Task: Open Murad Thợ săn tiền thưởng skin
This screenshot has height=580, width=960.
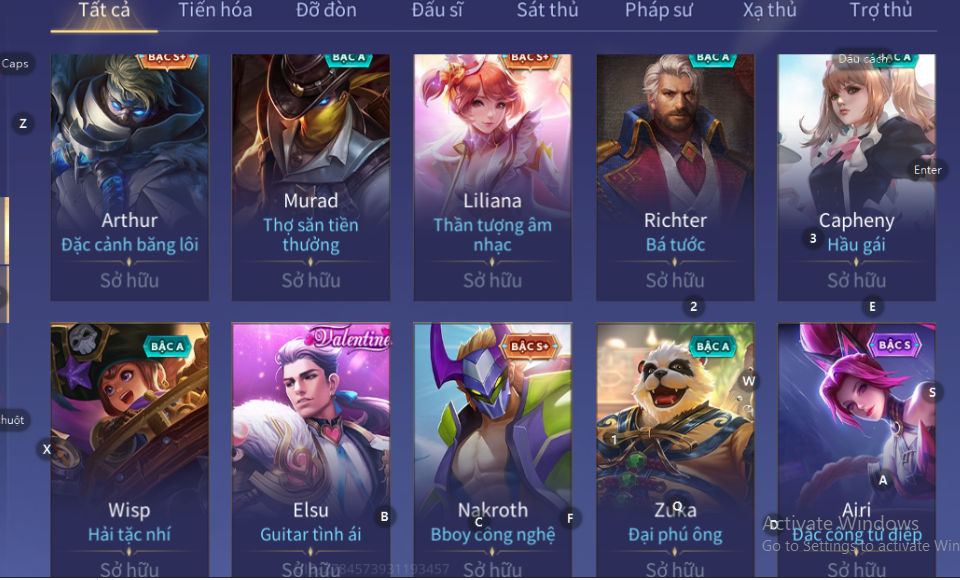Action: (311, 177)
